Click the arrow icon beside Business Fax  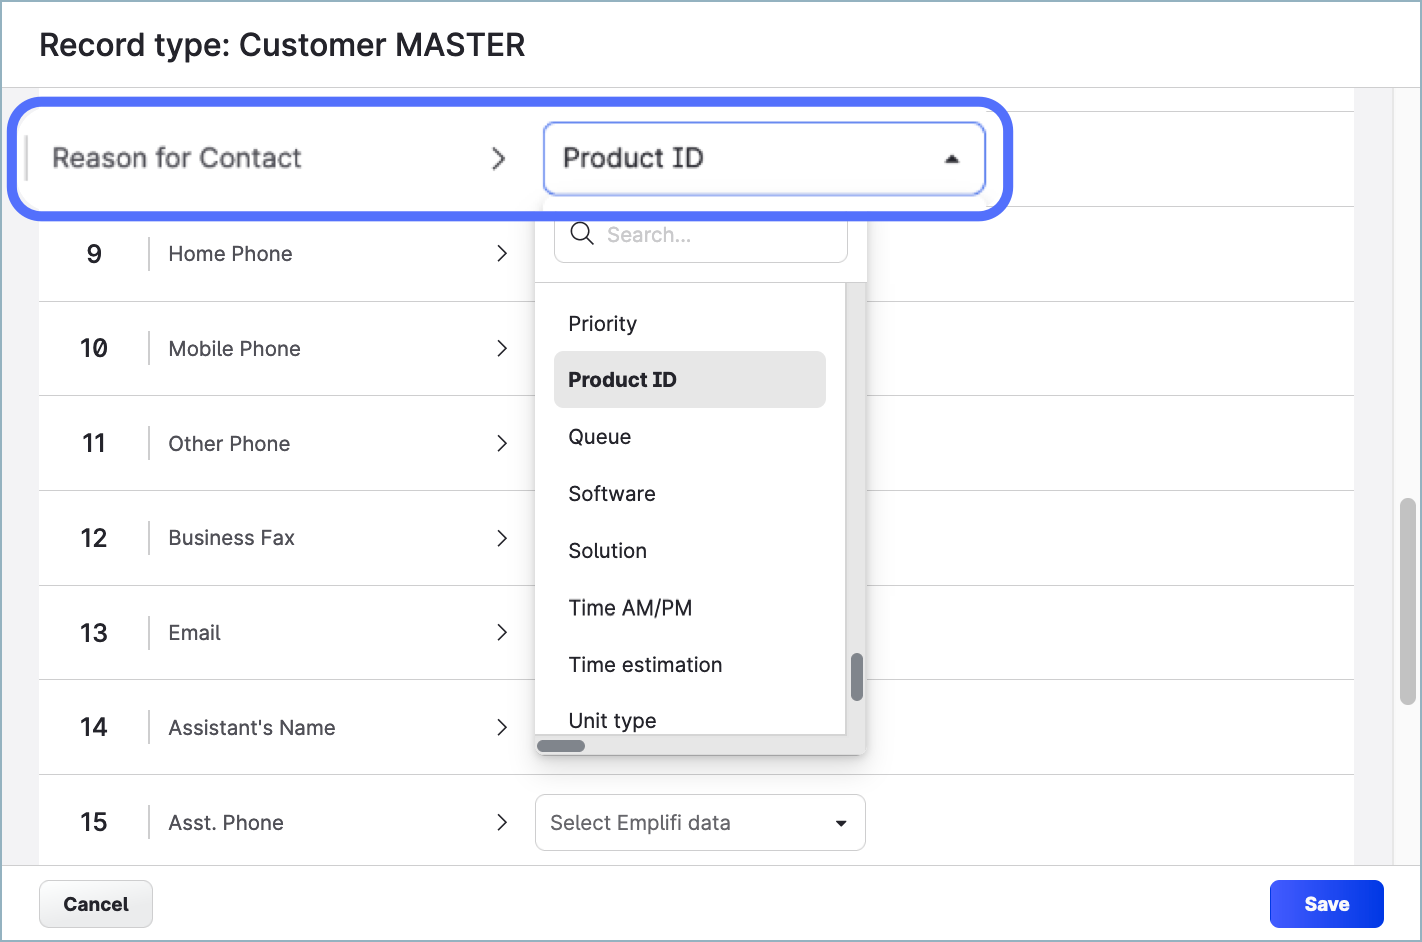[502, 538]
